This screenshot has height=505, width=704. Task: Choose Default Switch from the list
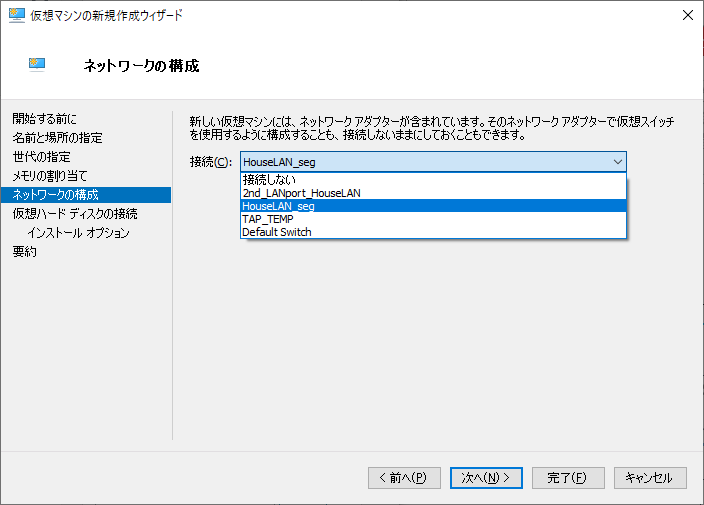(277, 232)
